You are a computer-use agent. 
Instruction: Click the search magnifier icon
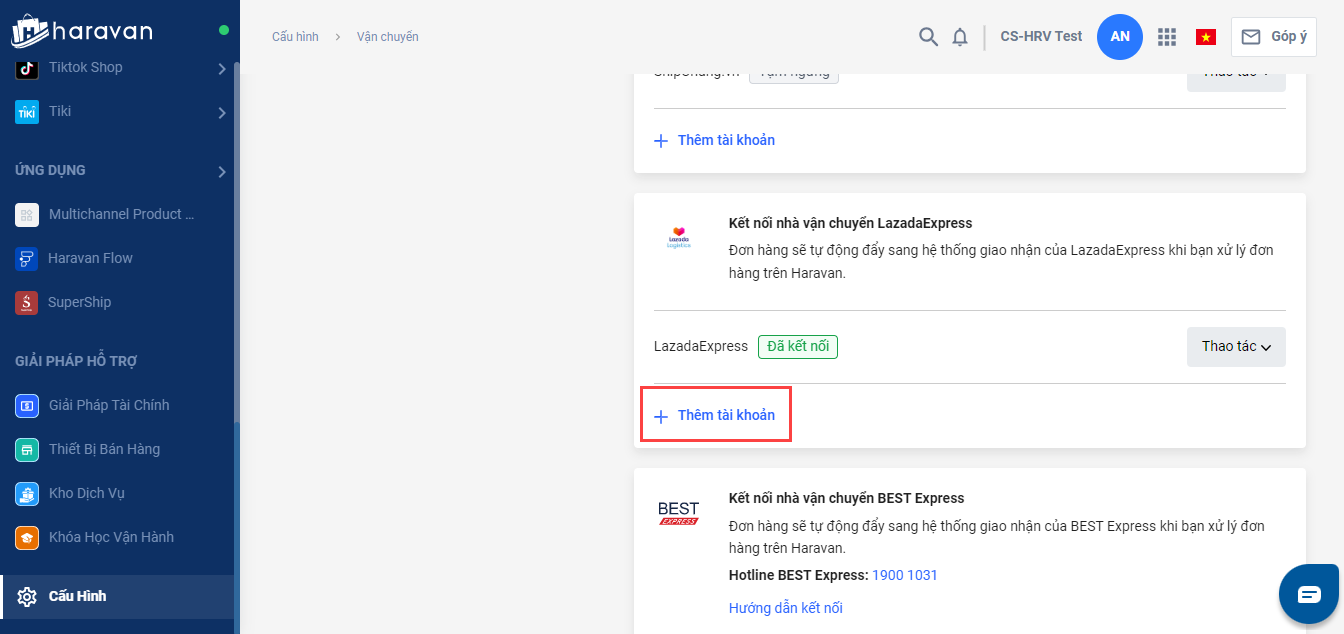pos(928,37)
